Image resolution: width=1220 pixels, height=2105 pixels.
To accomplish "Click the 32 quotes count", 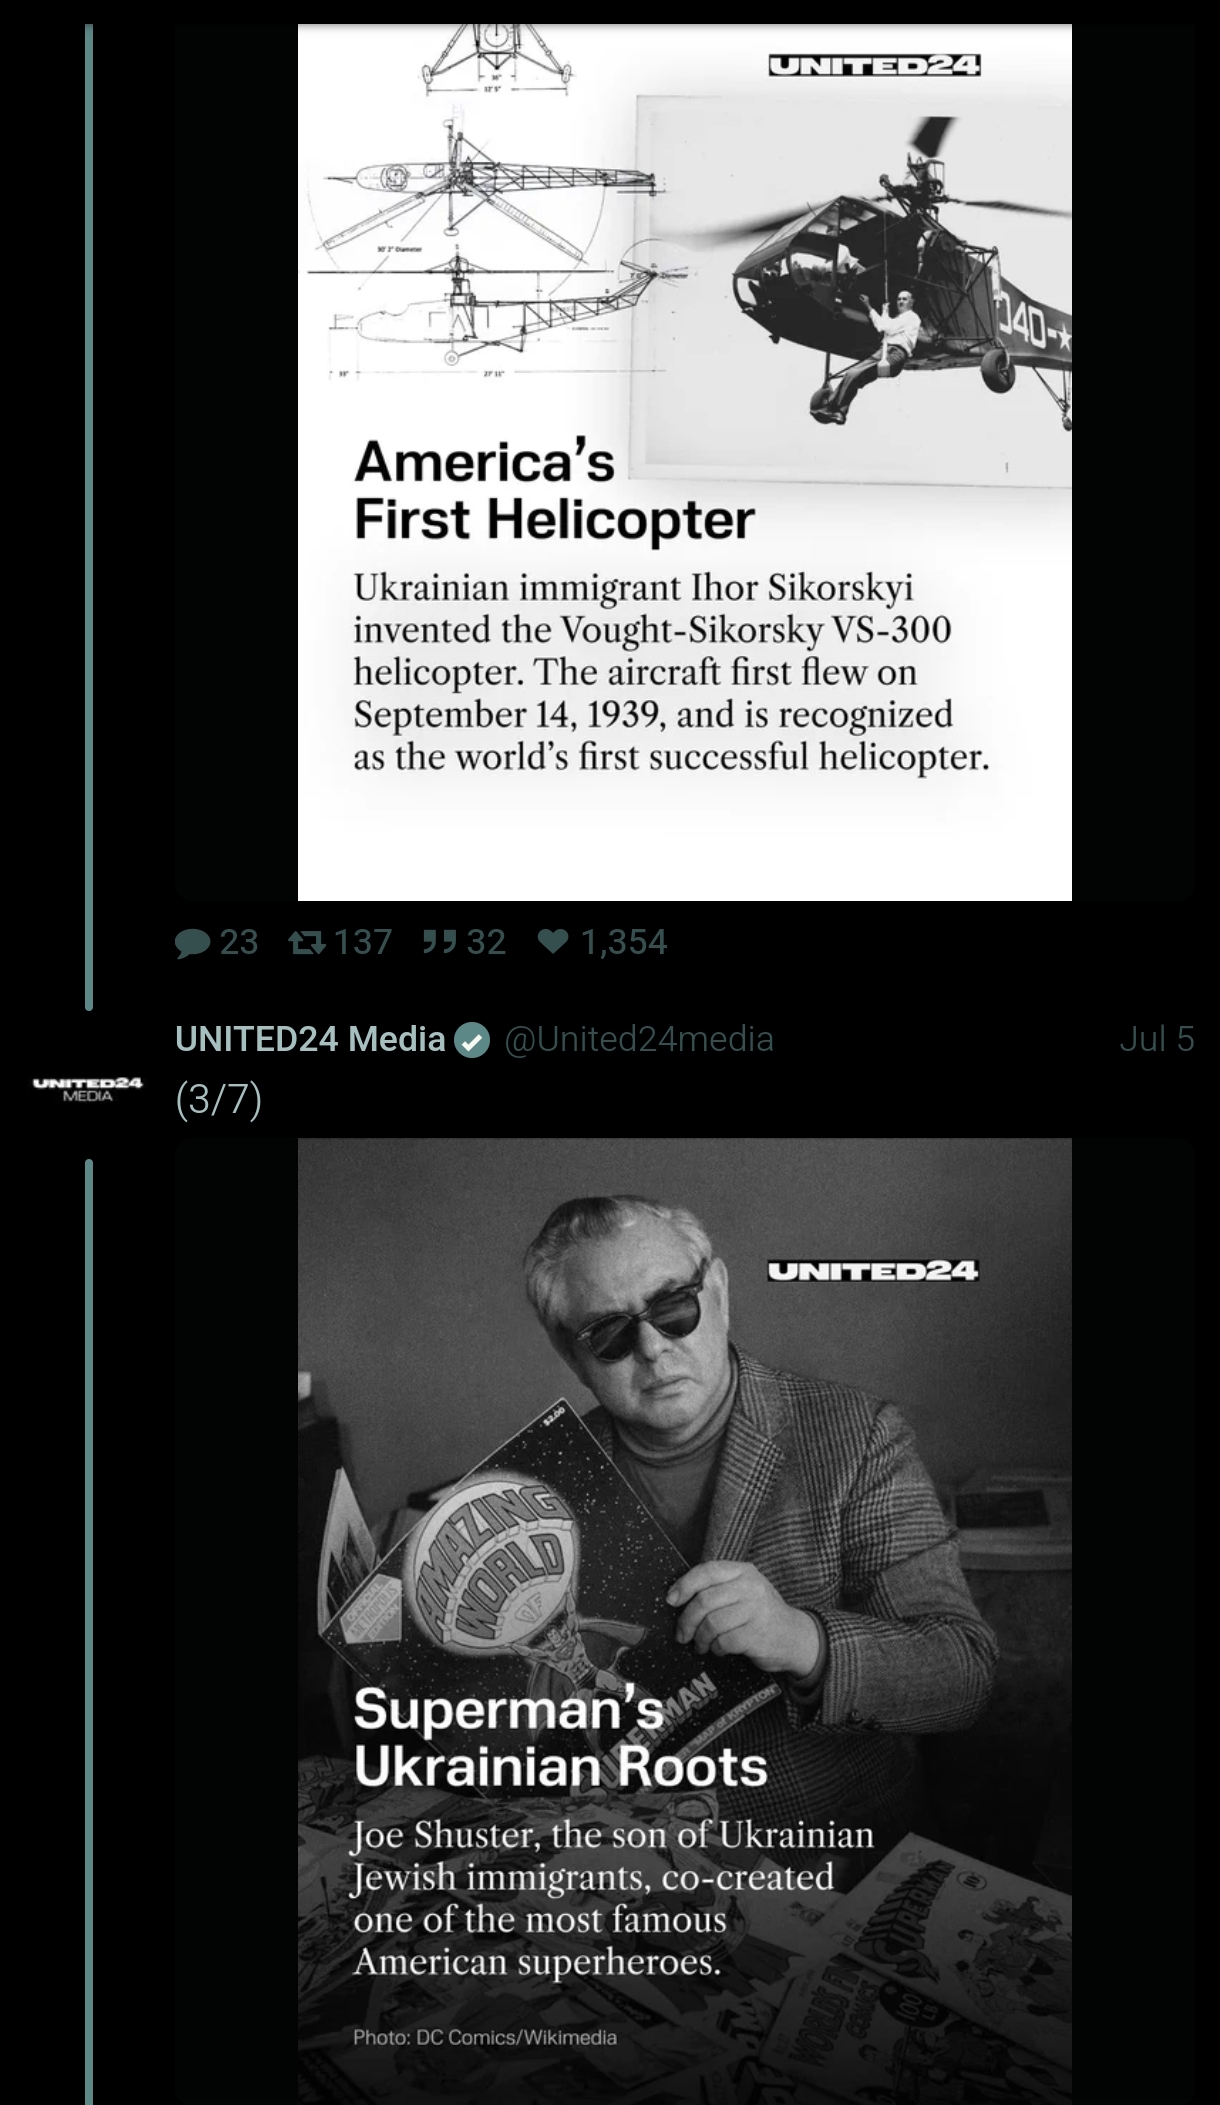I will click(486, 942).
